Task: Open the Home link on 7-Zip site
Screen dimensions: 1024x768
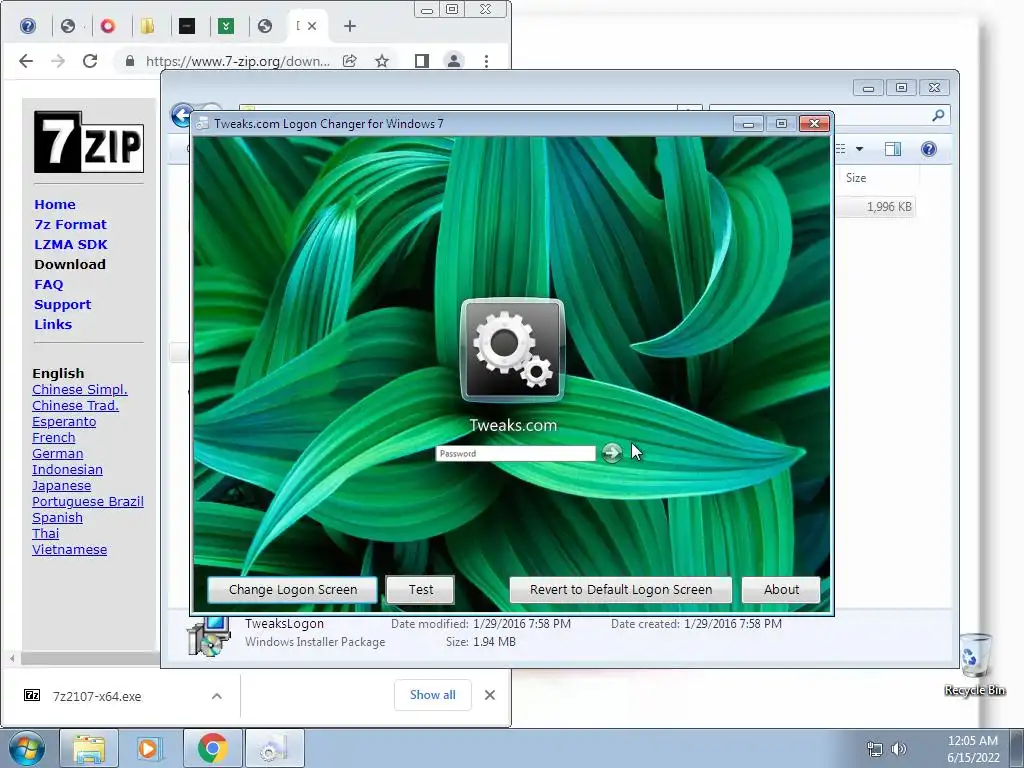Action: 55,204
